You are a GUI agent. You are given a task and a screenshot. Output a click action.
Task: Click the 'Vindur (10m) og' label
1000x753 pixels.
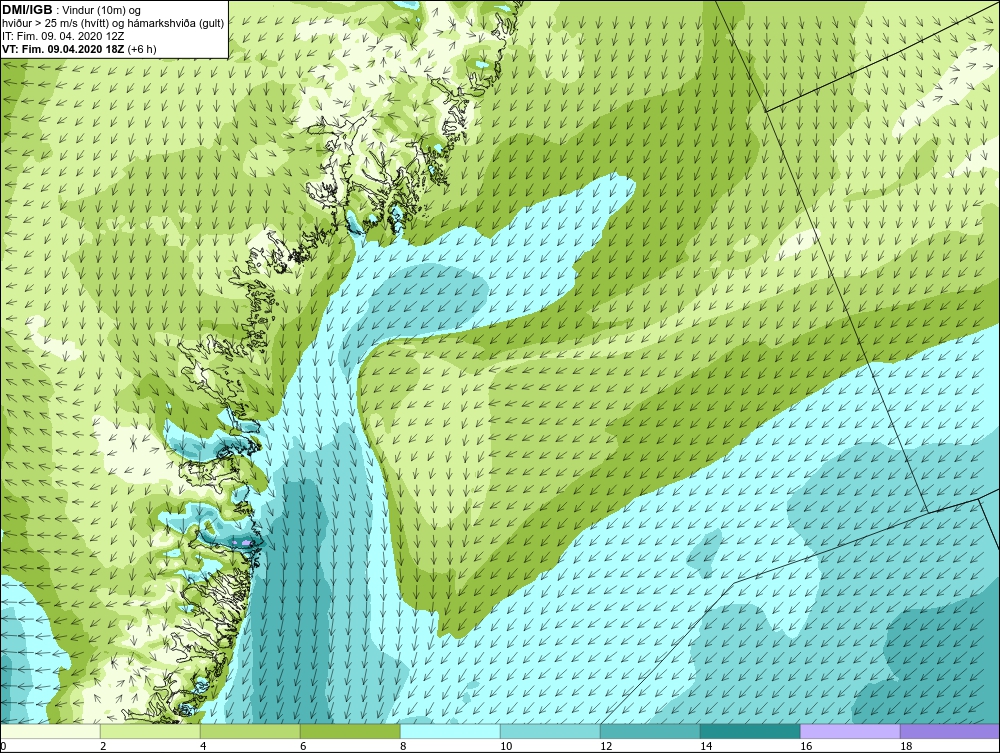[102, 11]
